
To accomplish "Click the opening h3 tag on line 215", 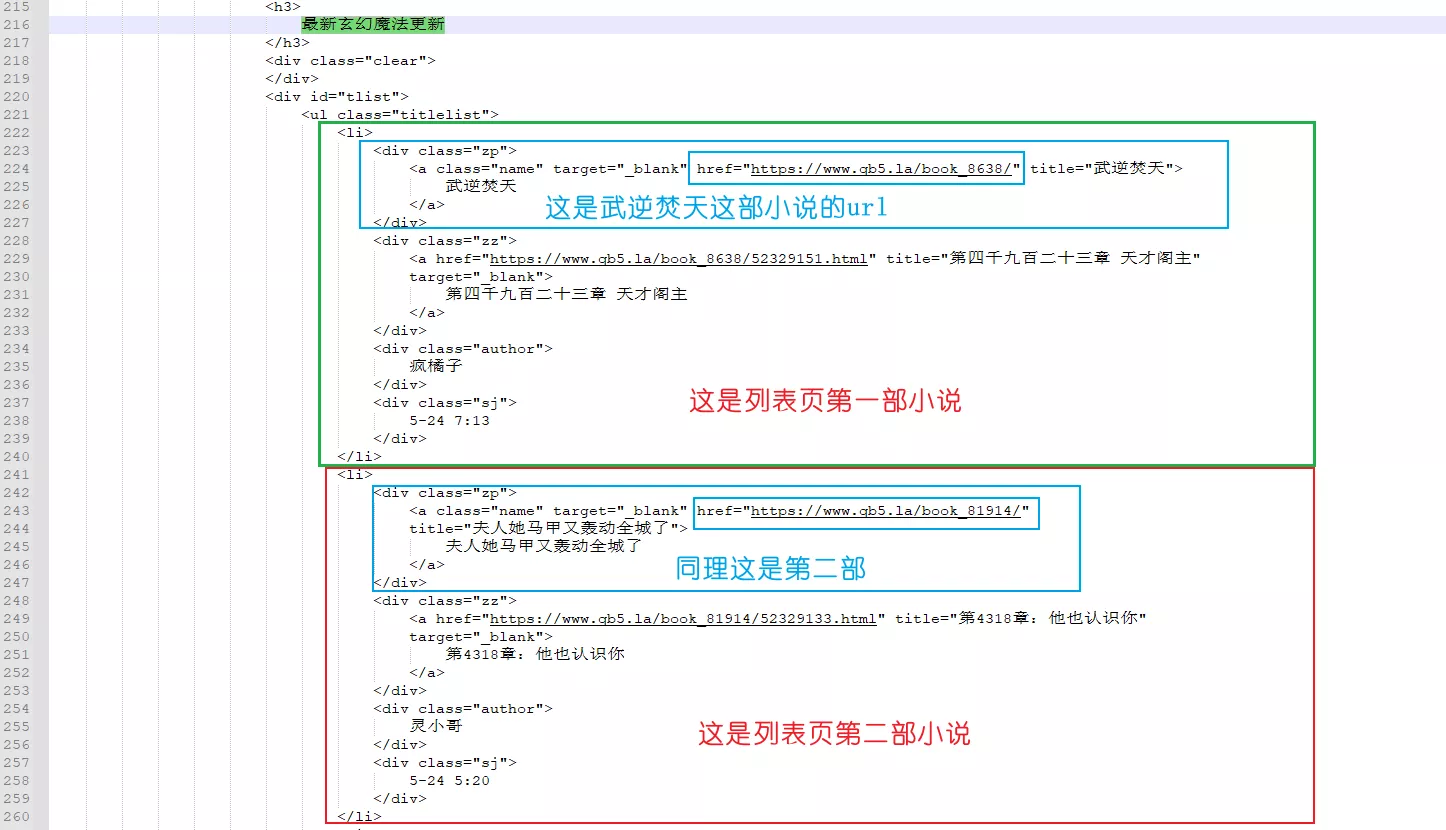I will pos(283,7).
